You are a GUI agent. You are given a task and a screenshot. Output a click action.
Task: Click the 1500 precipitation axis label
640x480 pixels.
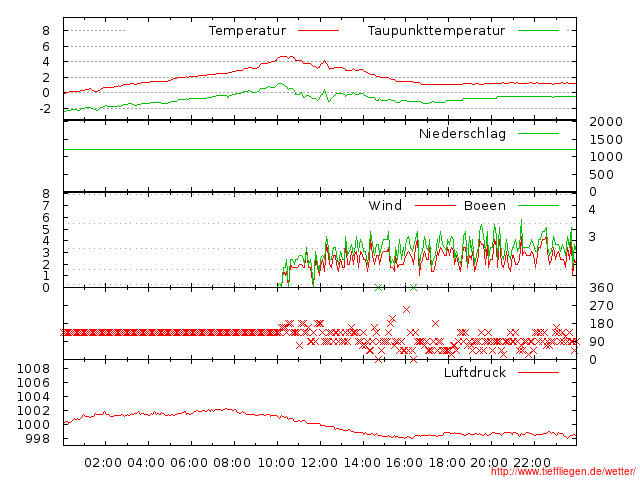point(606,140)
